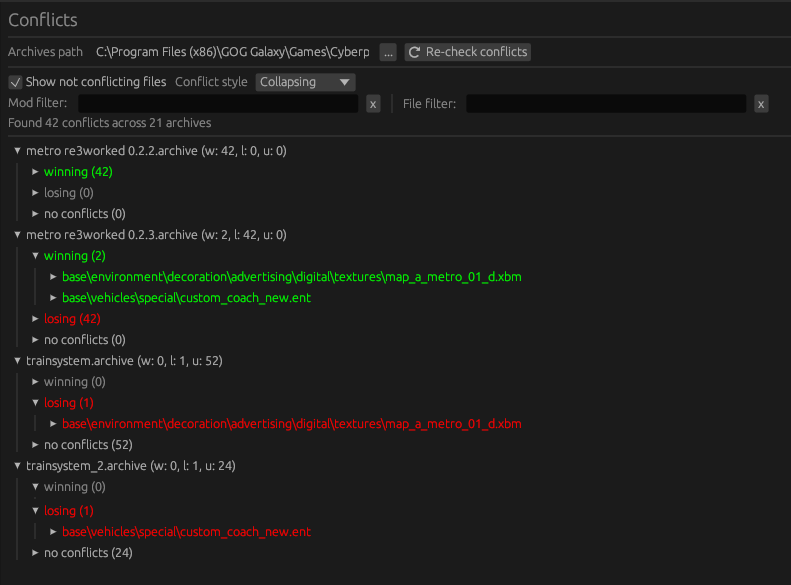This screenshot has width=791, height=585.
Task: Expand winning (42) group arrow
Action: (35, 172)
